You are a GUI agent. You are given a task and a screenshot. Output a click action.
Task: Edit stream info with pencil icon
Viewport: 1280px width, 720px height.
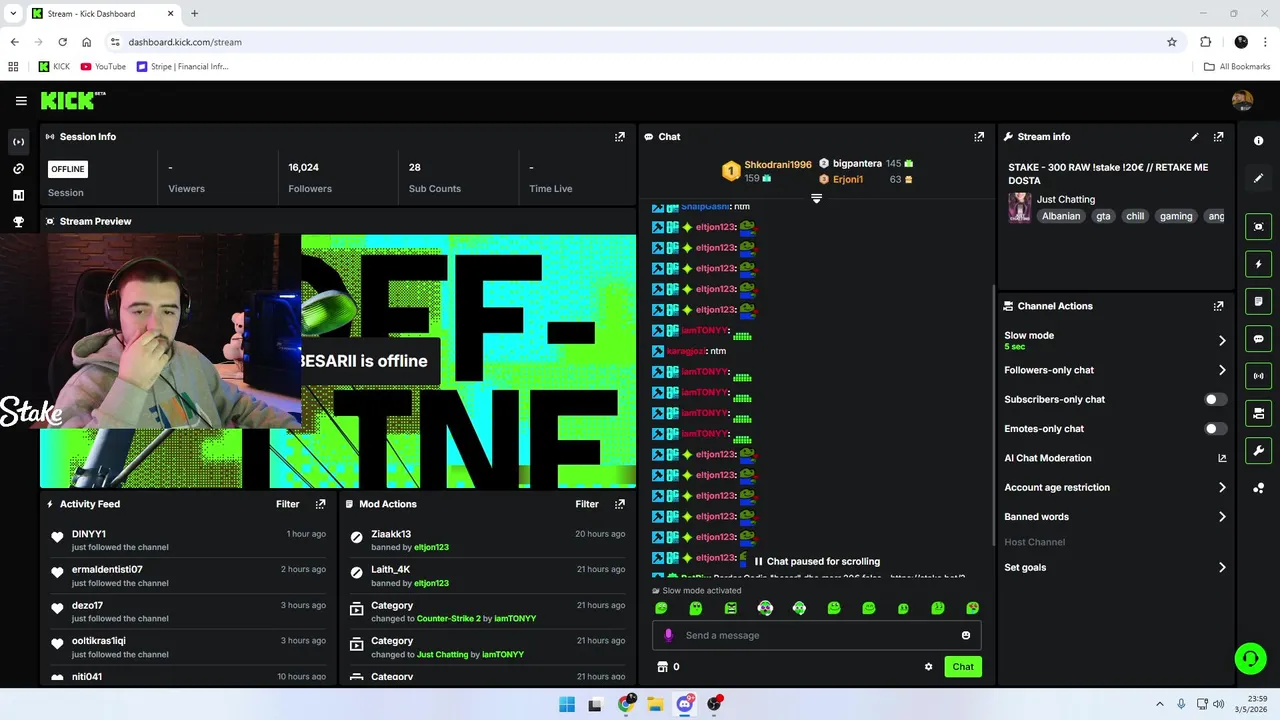[x=1194, y=137]
